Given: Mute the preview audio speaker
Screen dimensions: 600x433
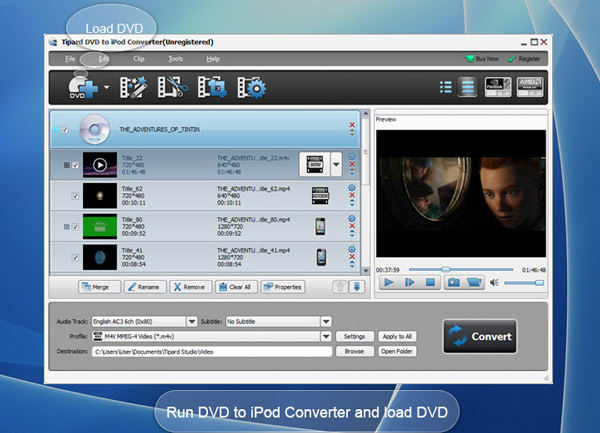Looking at the screenshot, I should [x=494, y=283].
